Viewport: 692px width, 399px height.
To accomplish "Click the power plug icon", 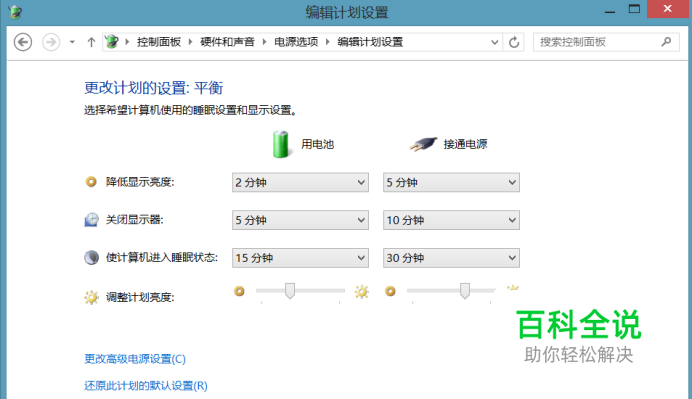I will [x=423, y=144].
